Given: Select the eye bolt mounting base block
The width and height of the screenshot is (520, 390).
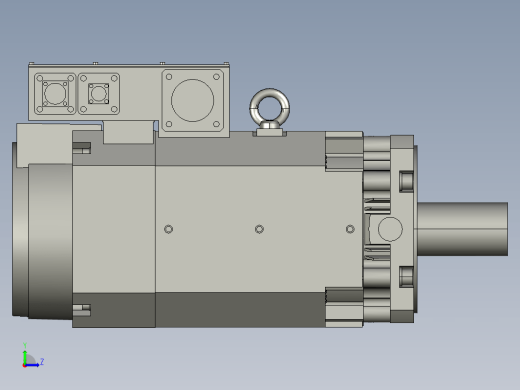Looking at the screenshot, I should [x=269, y=133].
